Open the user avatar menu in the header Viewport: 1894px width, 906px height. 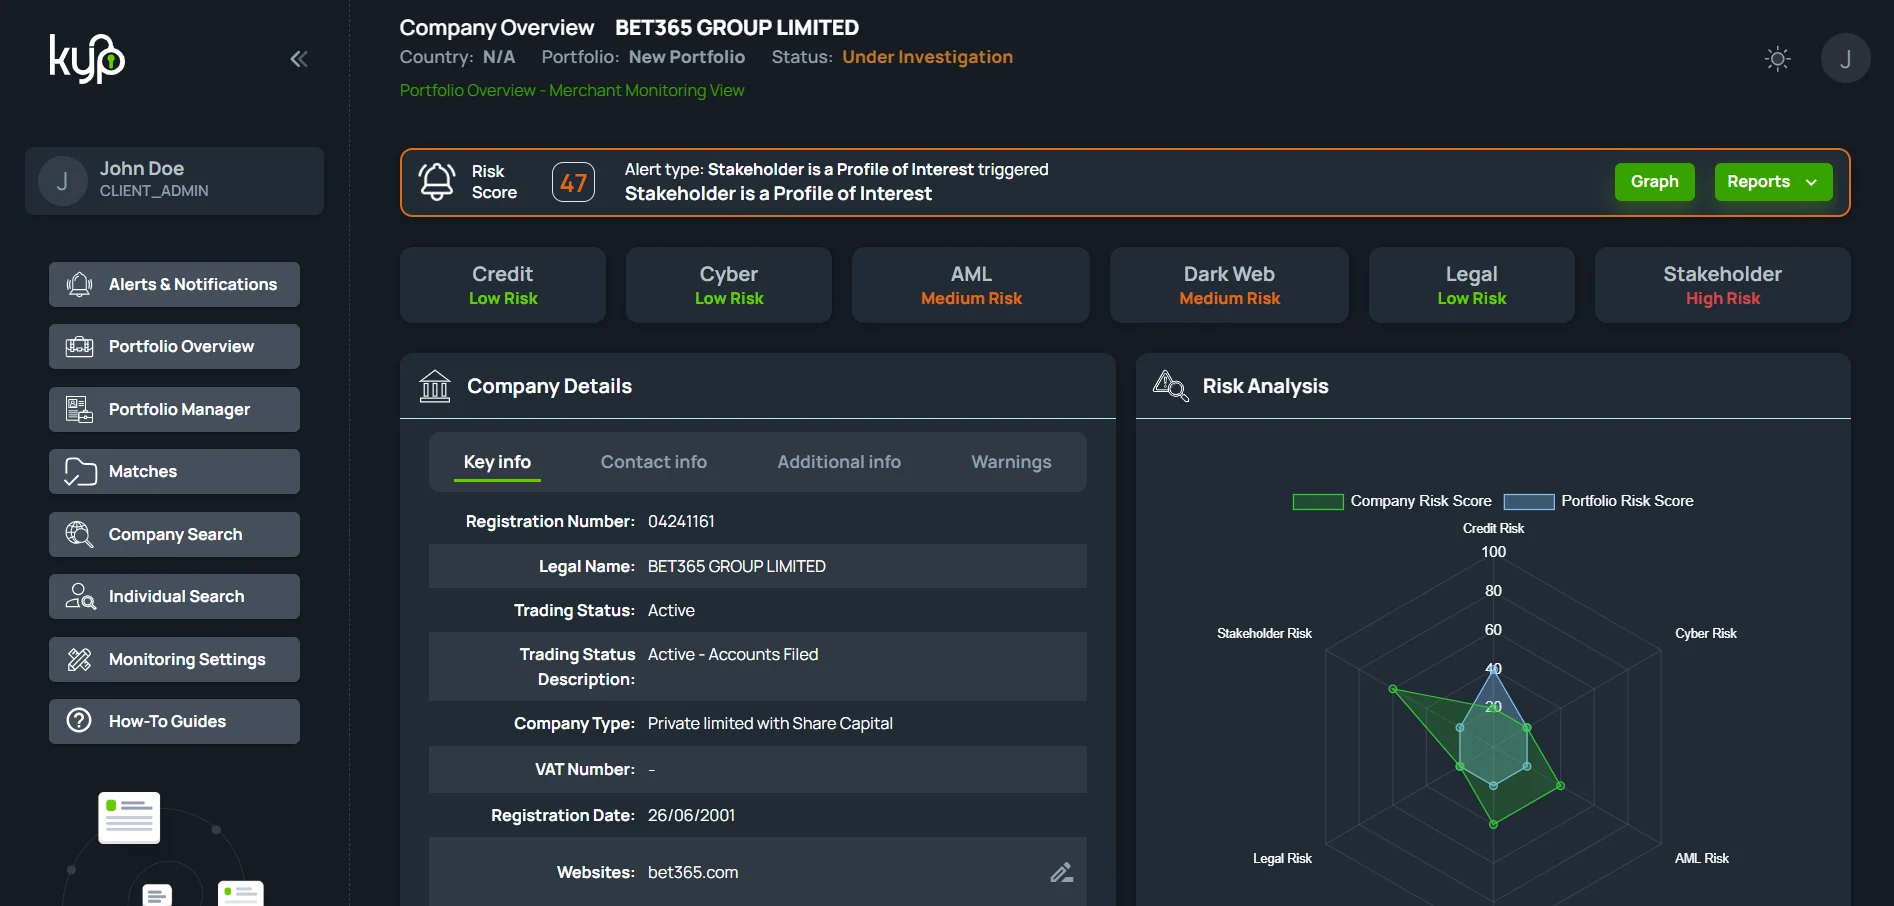1845,59
